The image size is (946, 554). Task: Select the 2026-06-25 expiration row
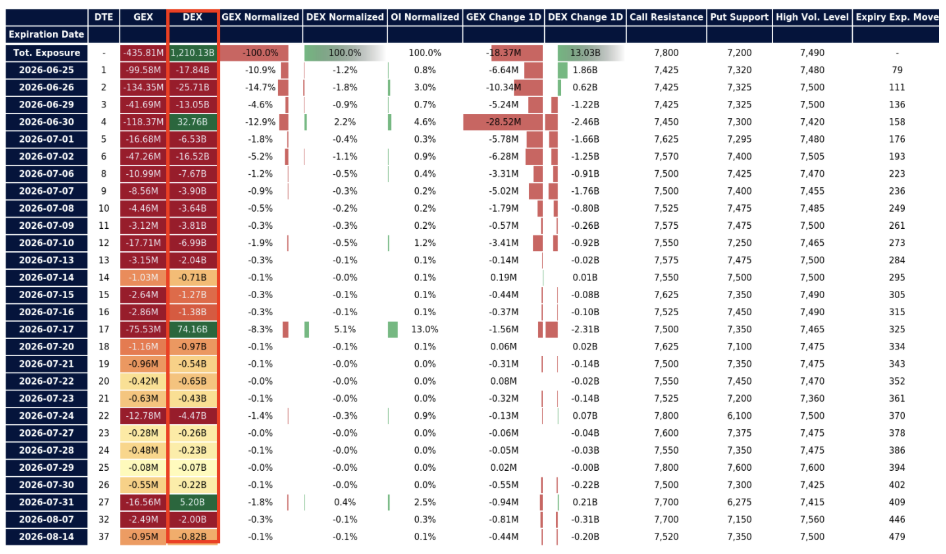click(46, 70)
